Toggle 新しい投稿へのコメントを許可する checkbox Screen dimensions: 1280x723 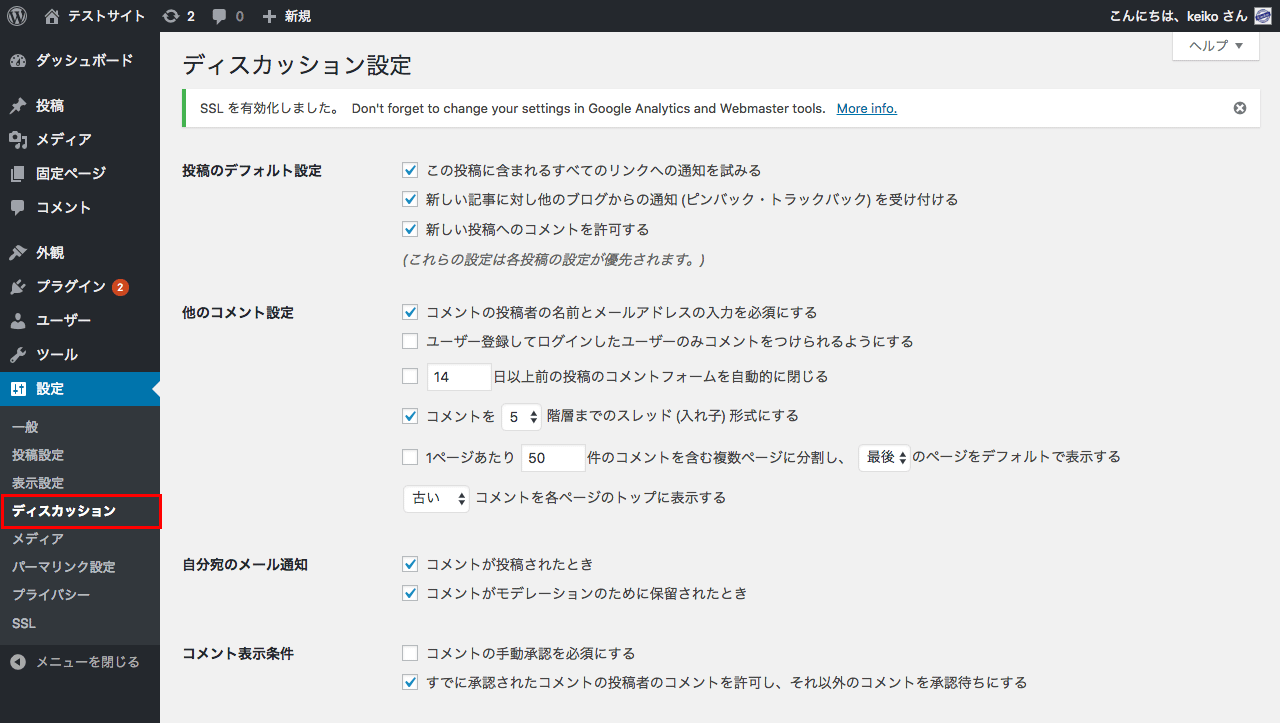[410, 229]
